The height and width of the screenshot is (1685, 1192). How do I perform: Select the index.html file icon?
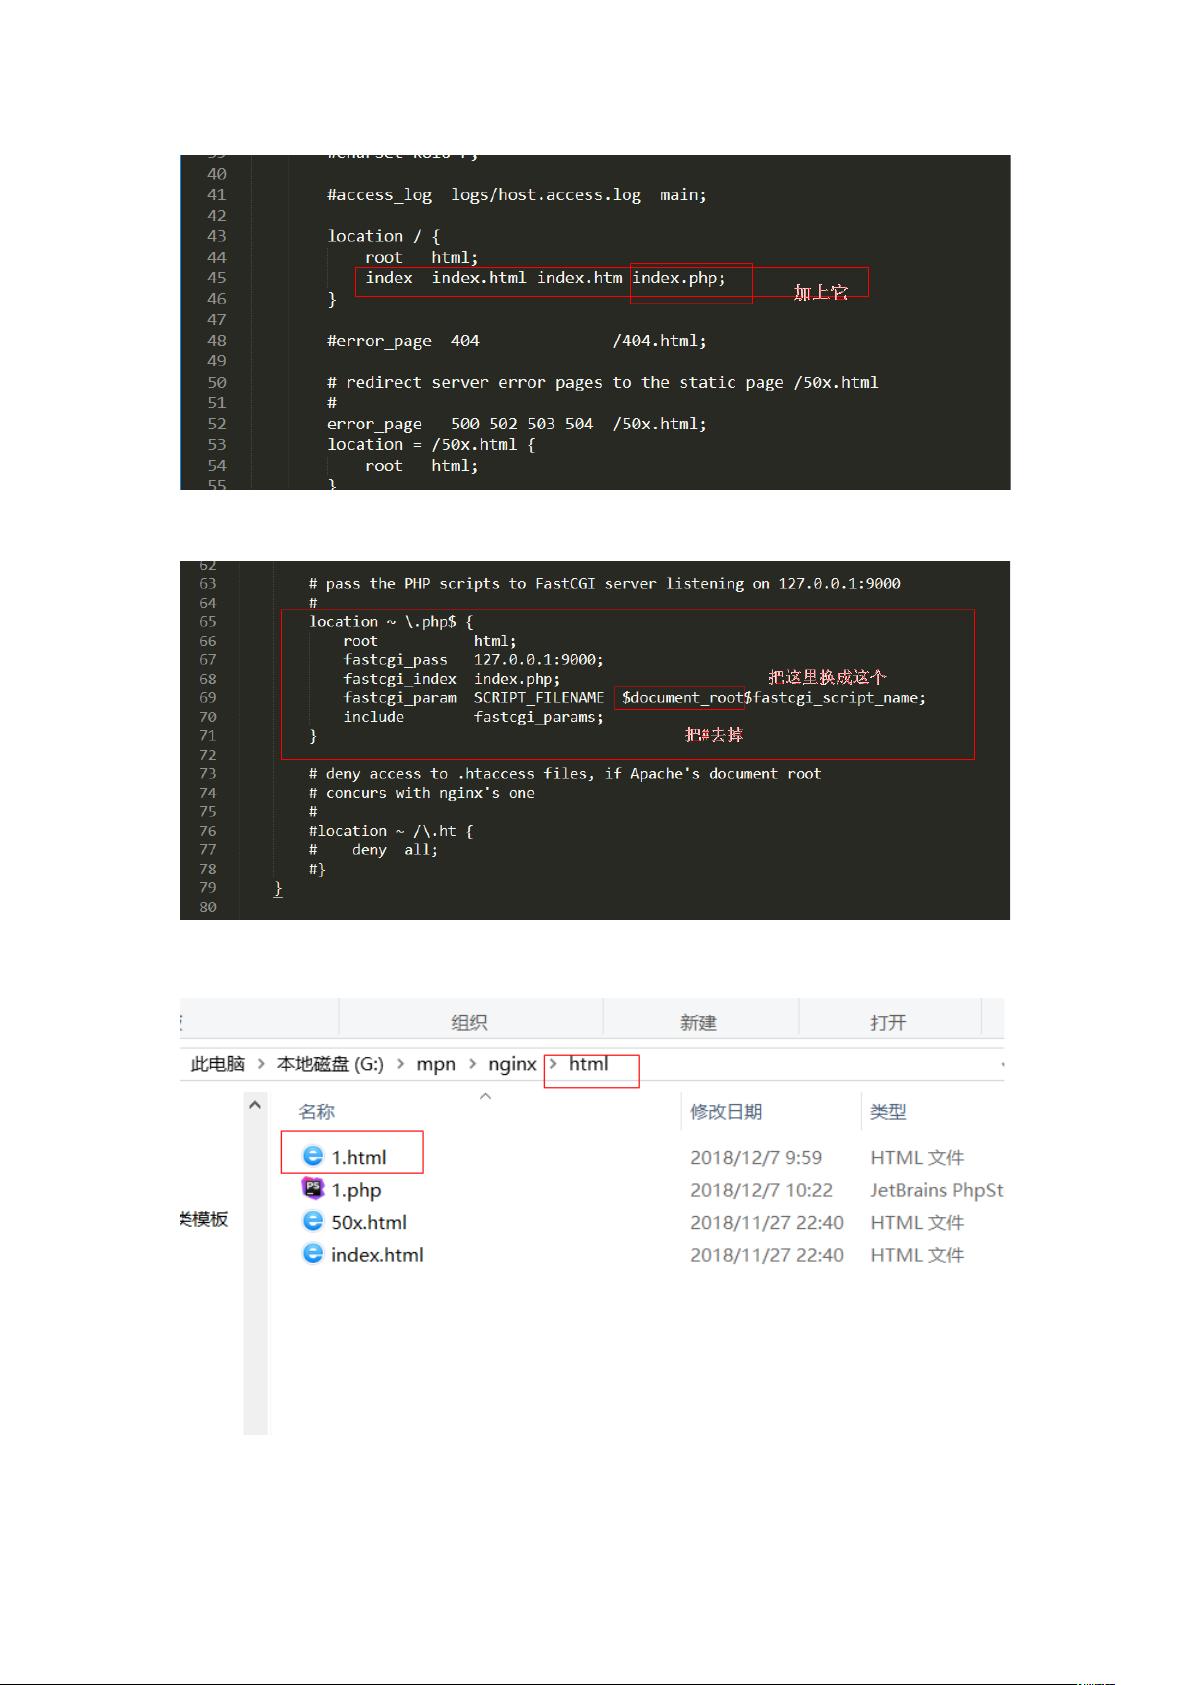[313, 1253]
